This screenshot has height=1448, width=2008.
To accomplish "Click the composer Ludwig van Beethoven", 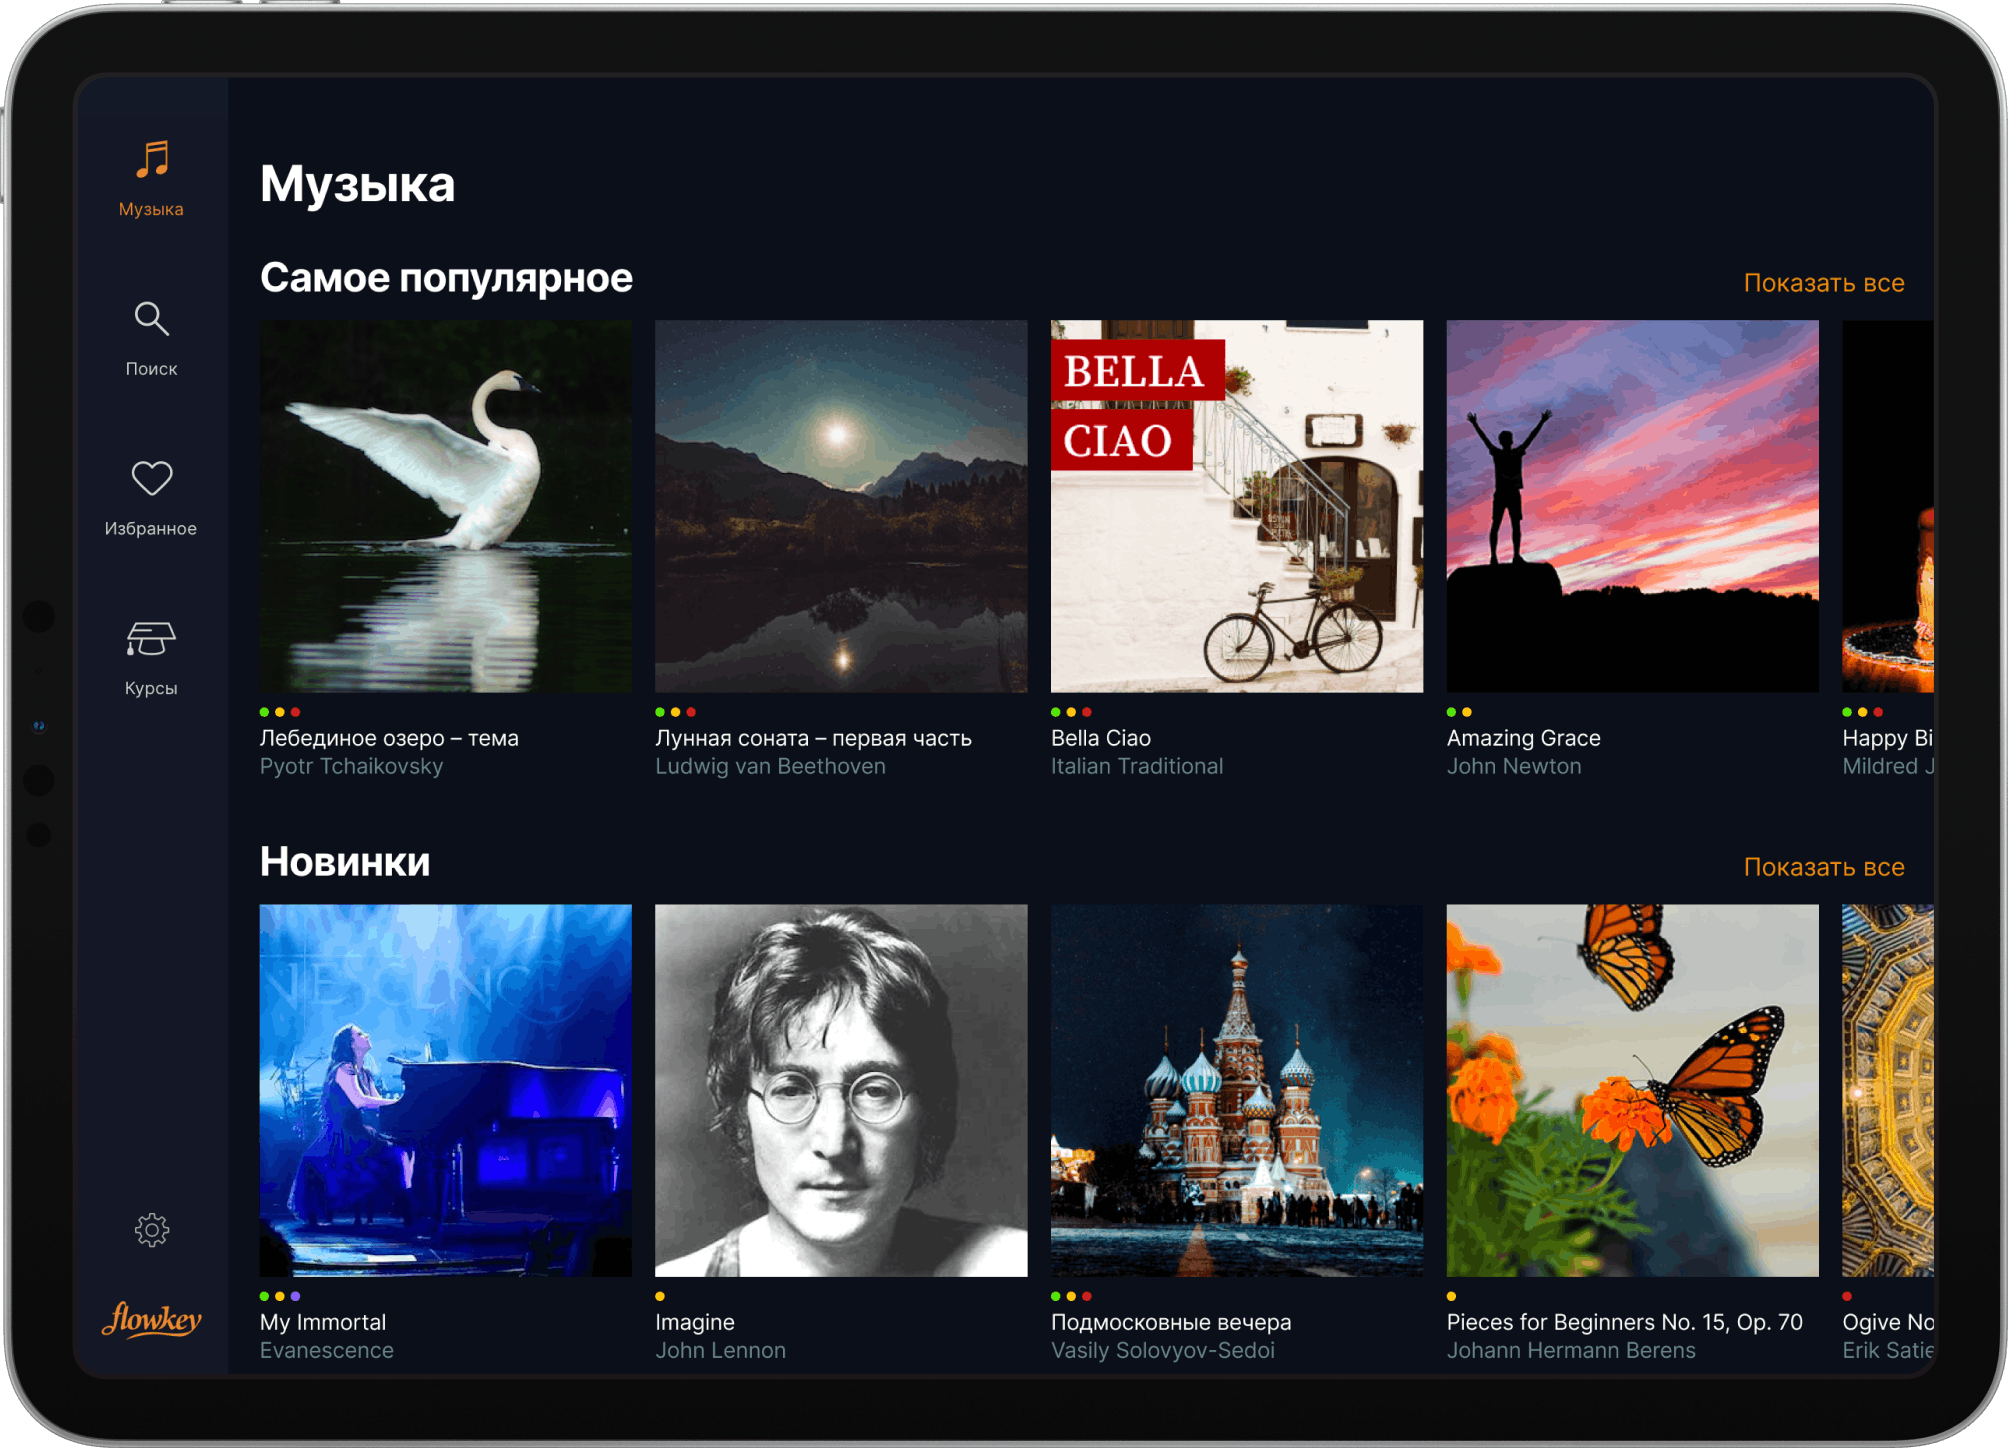I will [x=770, y=767].
